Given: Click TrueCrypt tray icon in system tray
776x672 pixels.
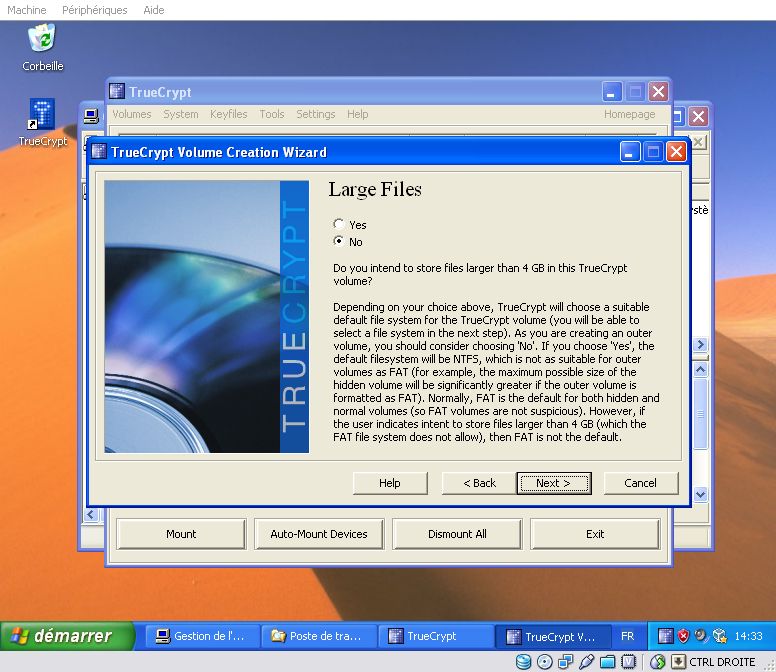Looking at the screenshot, I should click(x=666, y=636).
